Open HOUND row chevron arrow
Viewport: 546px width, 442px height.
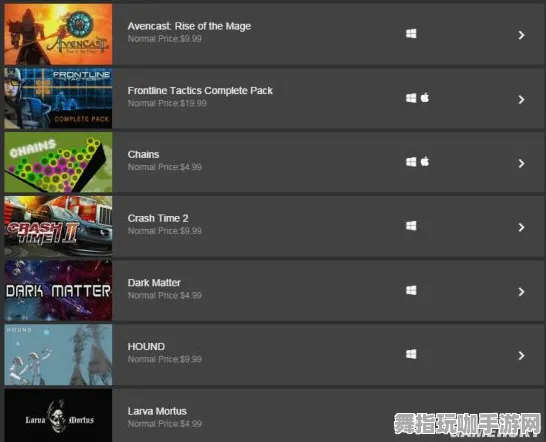point(521,356)
